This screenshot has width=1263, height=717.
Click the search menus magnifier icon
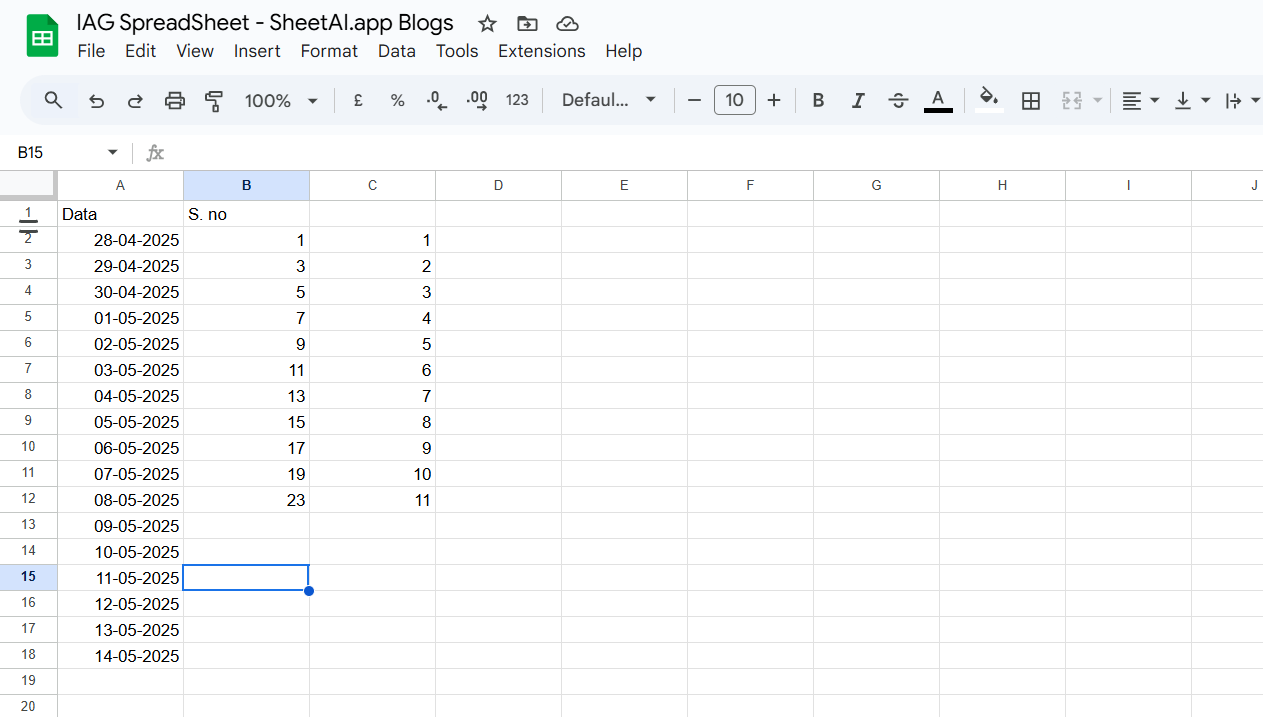coord(54,100)
